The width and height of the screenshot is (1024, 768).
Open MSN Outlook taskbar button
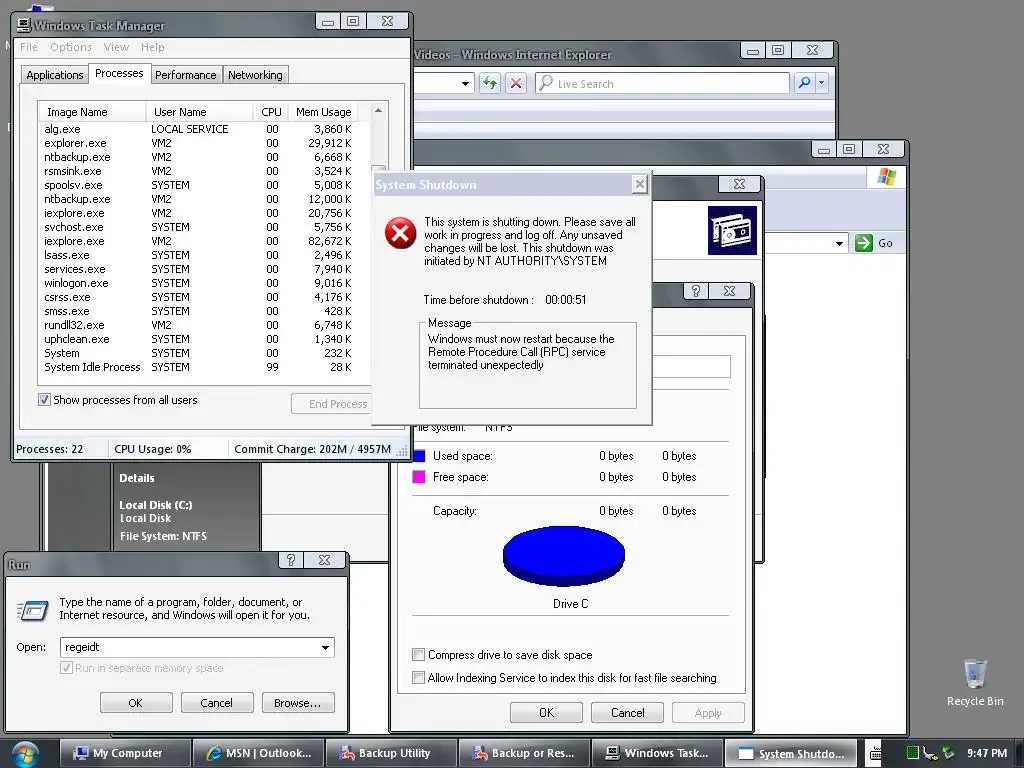pos(258,753)
